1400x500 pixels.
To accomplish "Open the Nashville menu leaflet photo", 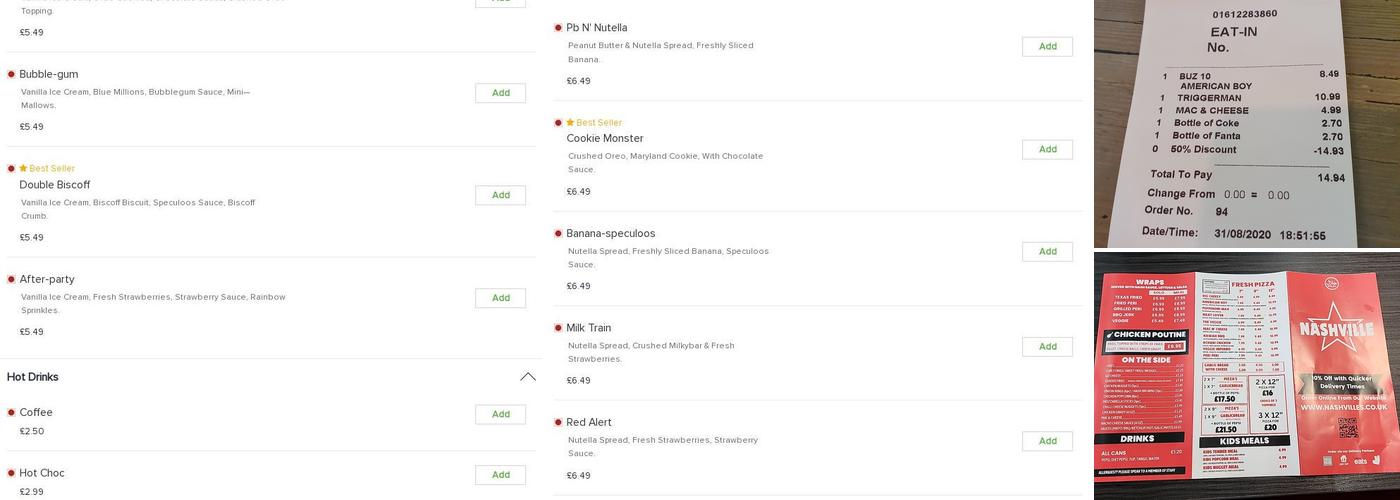I will (1246, 375).
